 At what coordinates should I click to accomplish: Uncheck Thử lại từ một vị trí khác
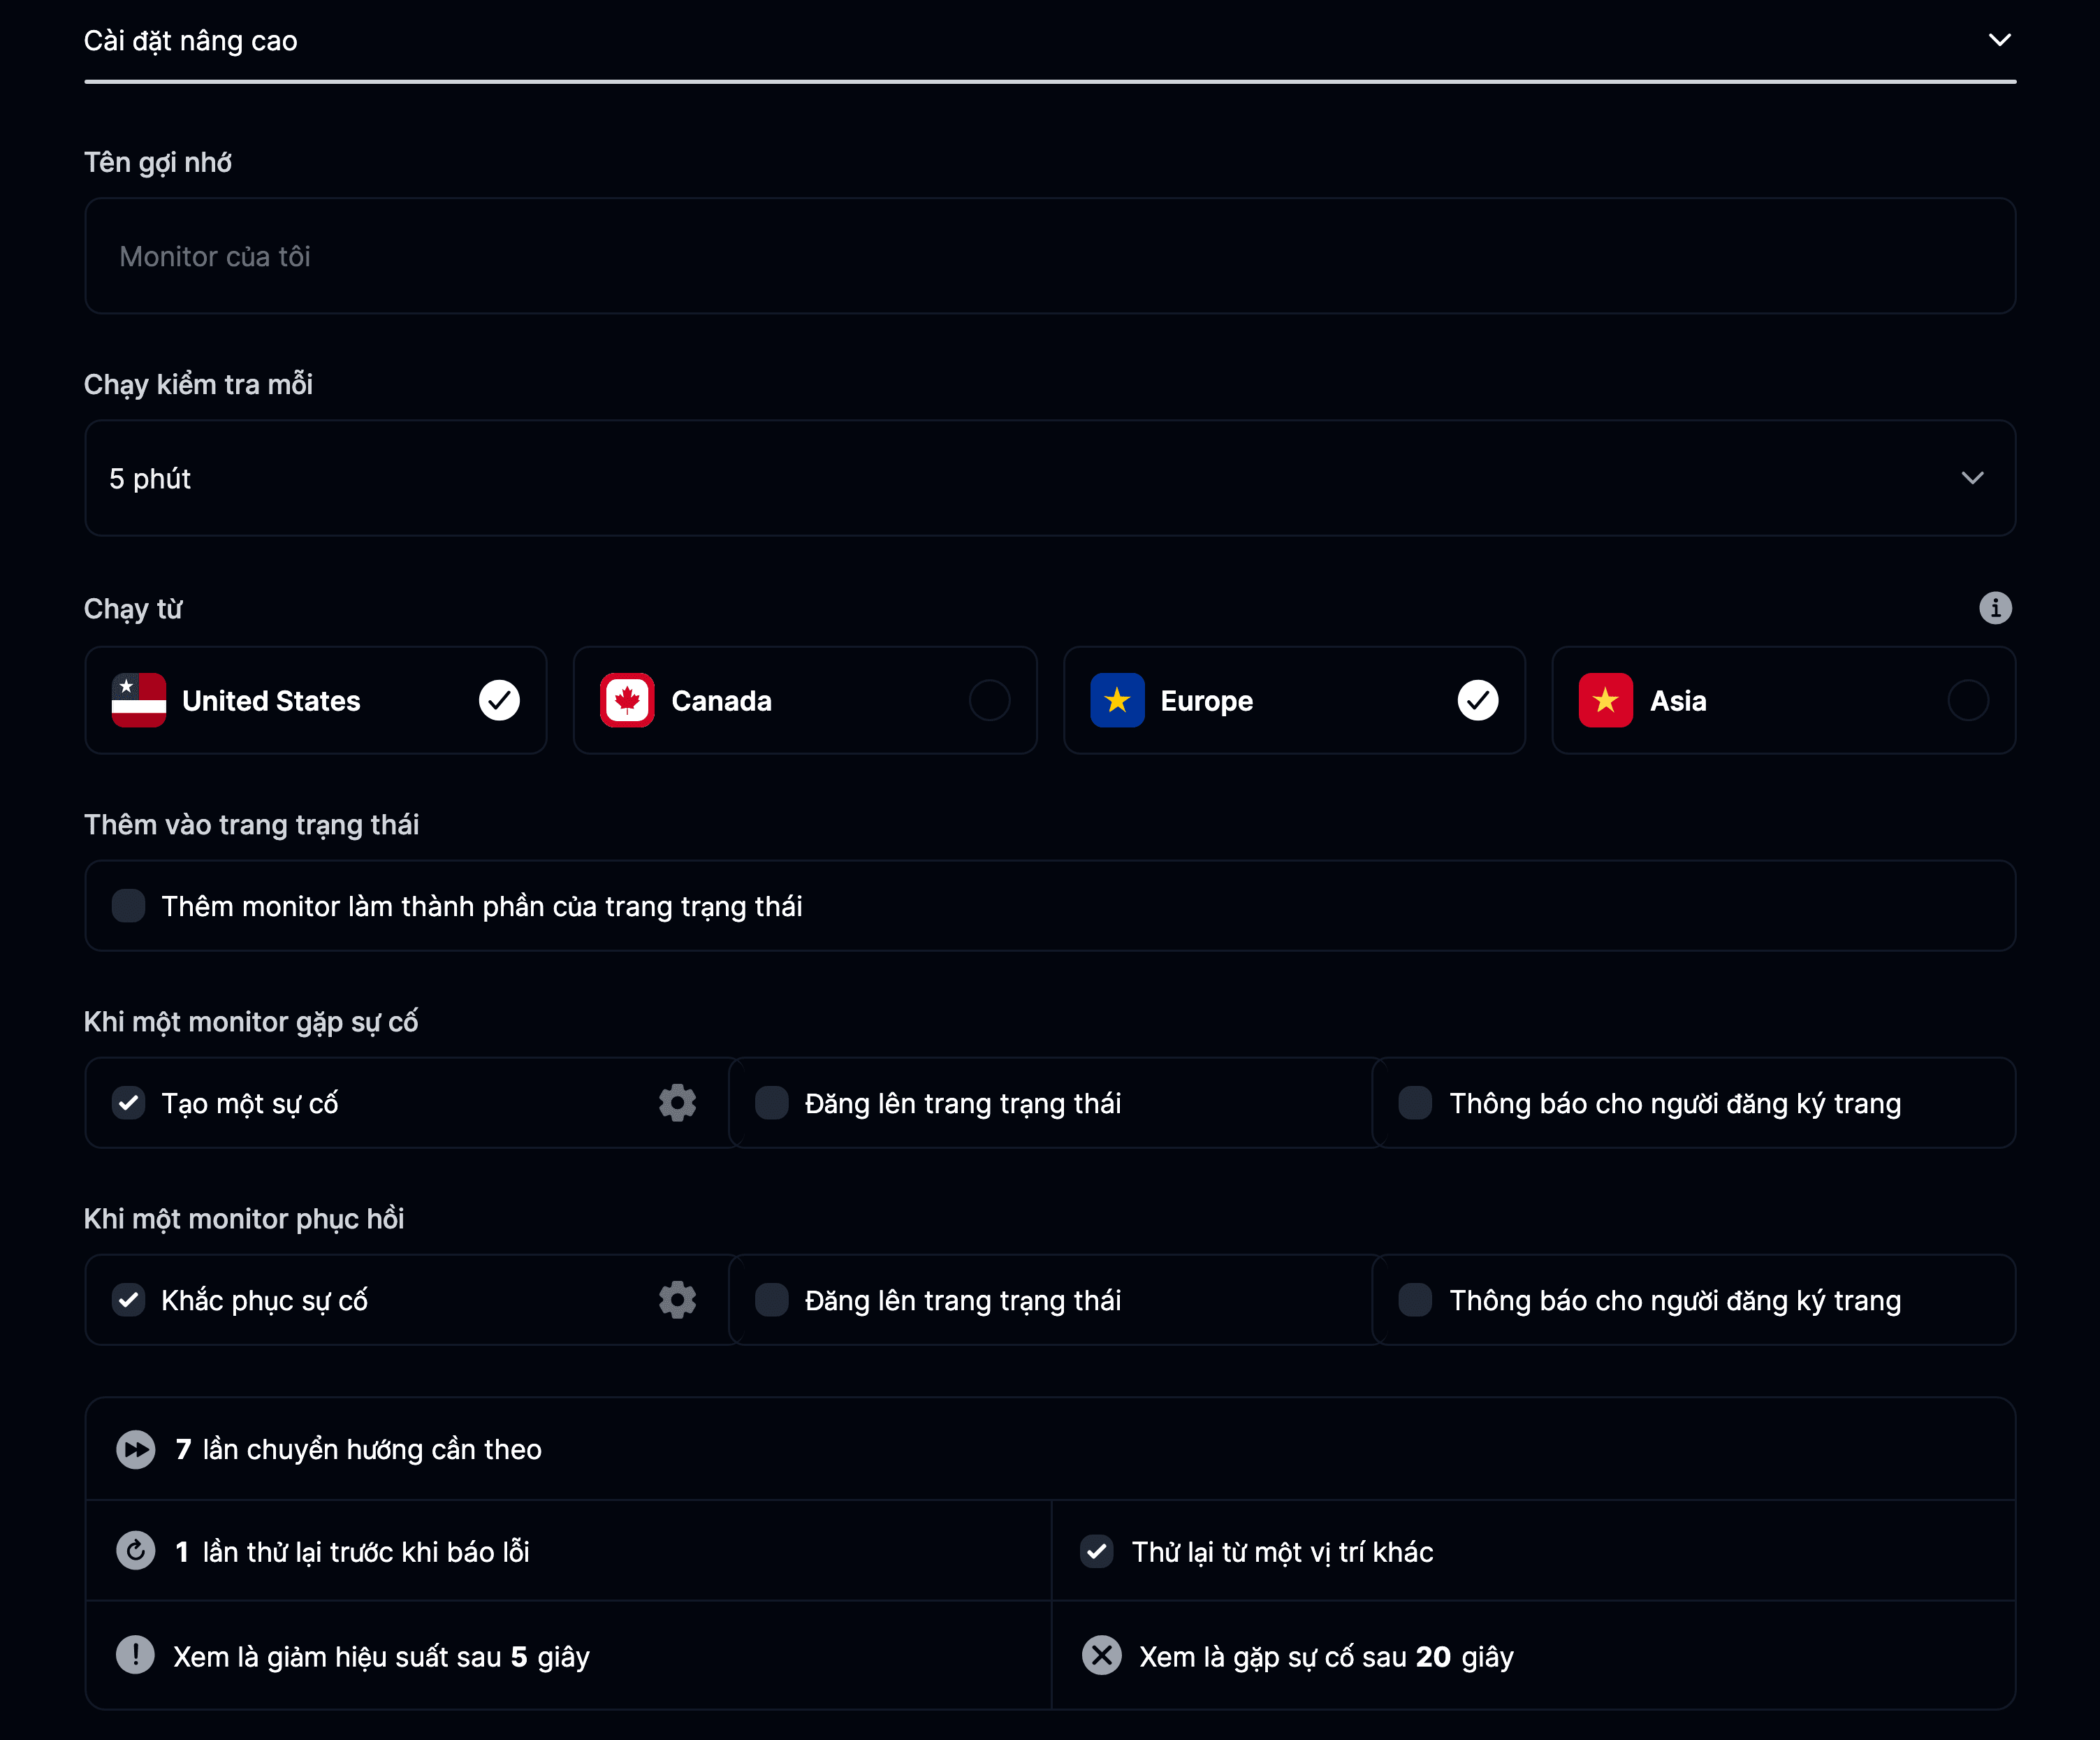[x=1097, y=1551]
